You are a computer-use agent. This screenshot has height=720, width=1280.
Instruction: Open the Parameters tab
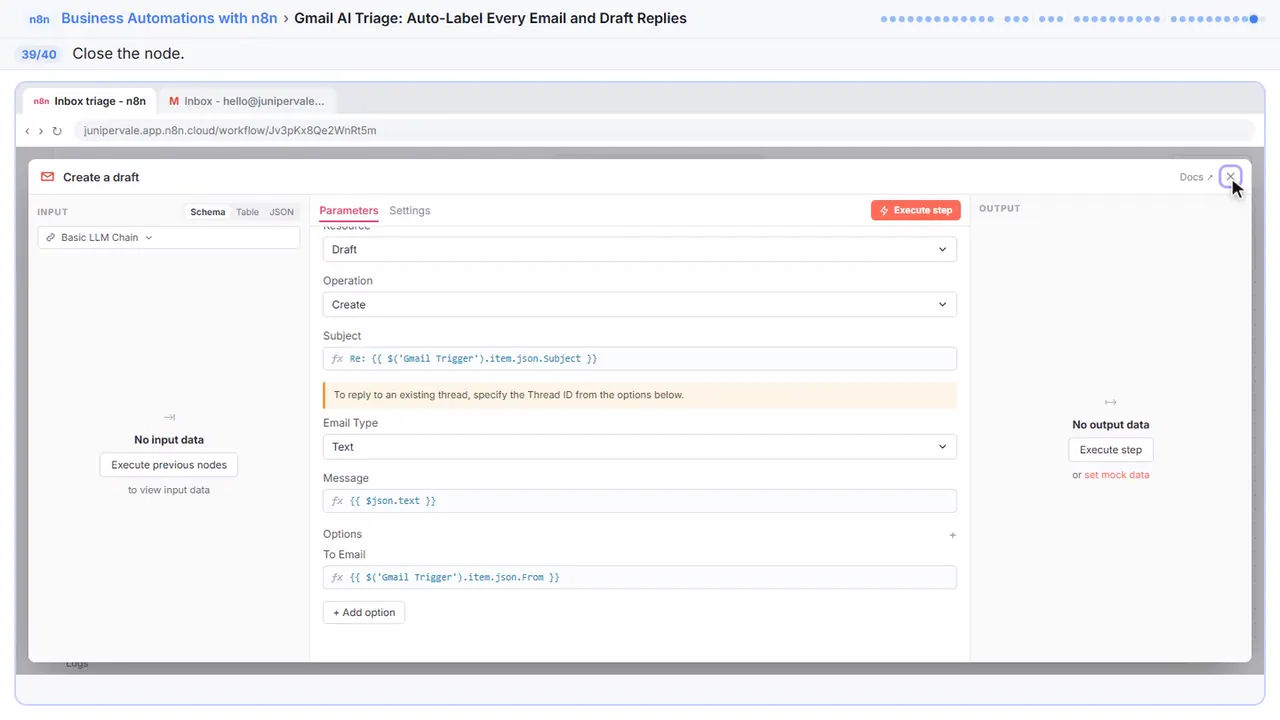(x=348, y=211)
